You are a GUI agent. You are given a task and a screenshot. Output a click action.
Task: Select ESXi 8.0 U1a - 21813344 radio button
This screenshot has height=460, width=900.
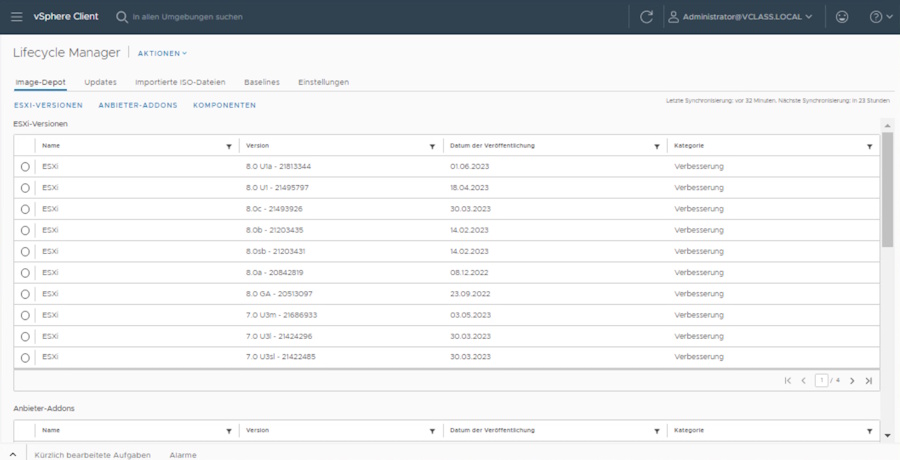[25, 167]
